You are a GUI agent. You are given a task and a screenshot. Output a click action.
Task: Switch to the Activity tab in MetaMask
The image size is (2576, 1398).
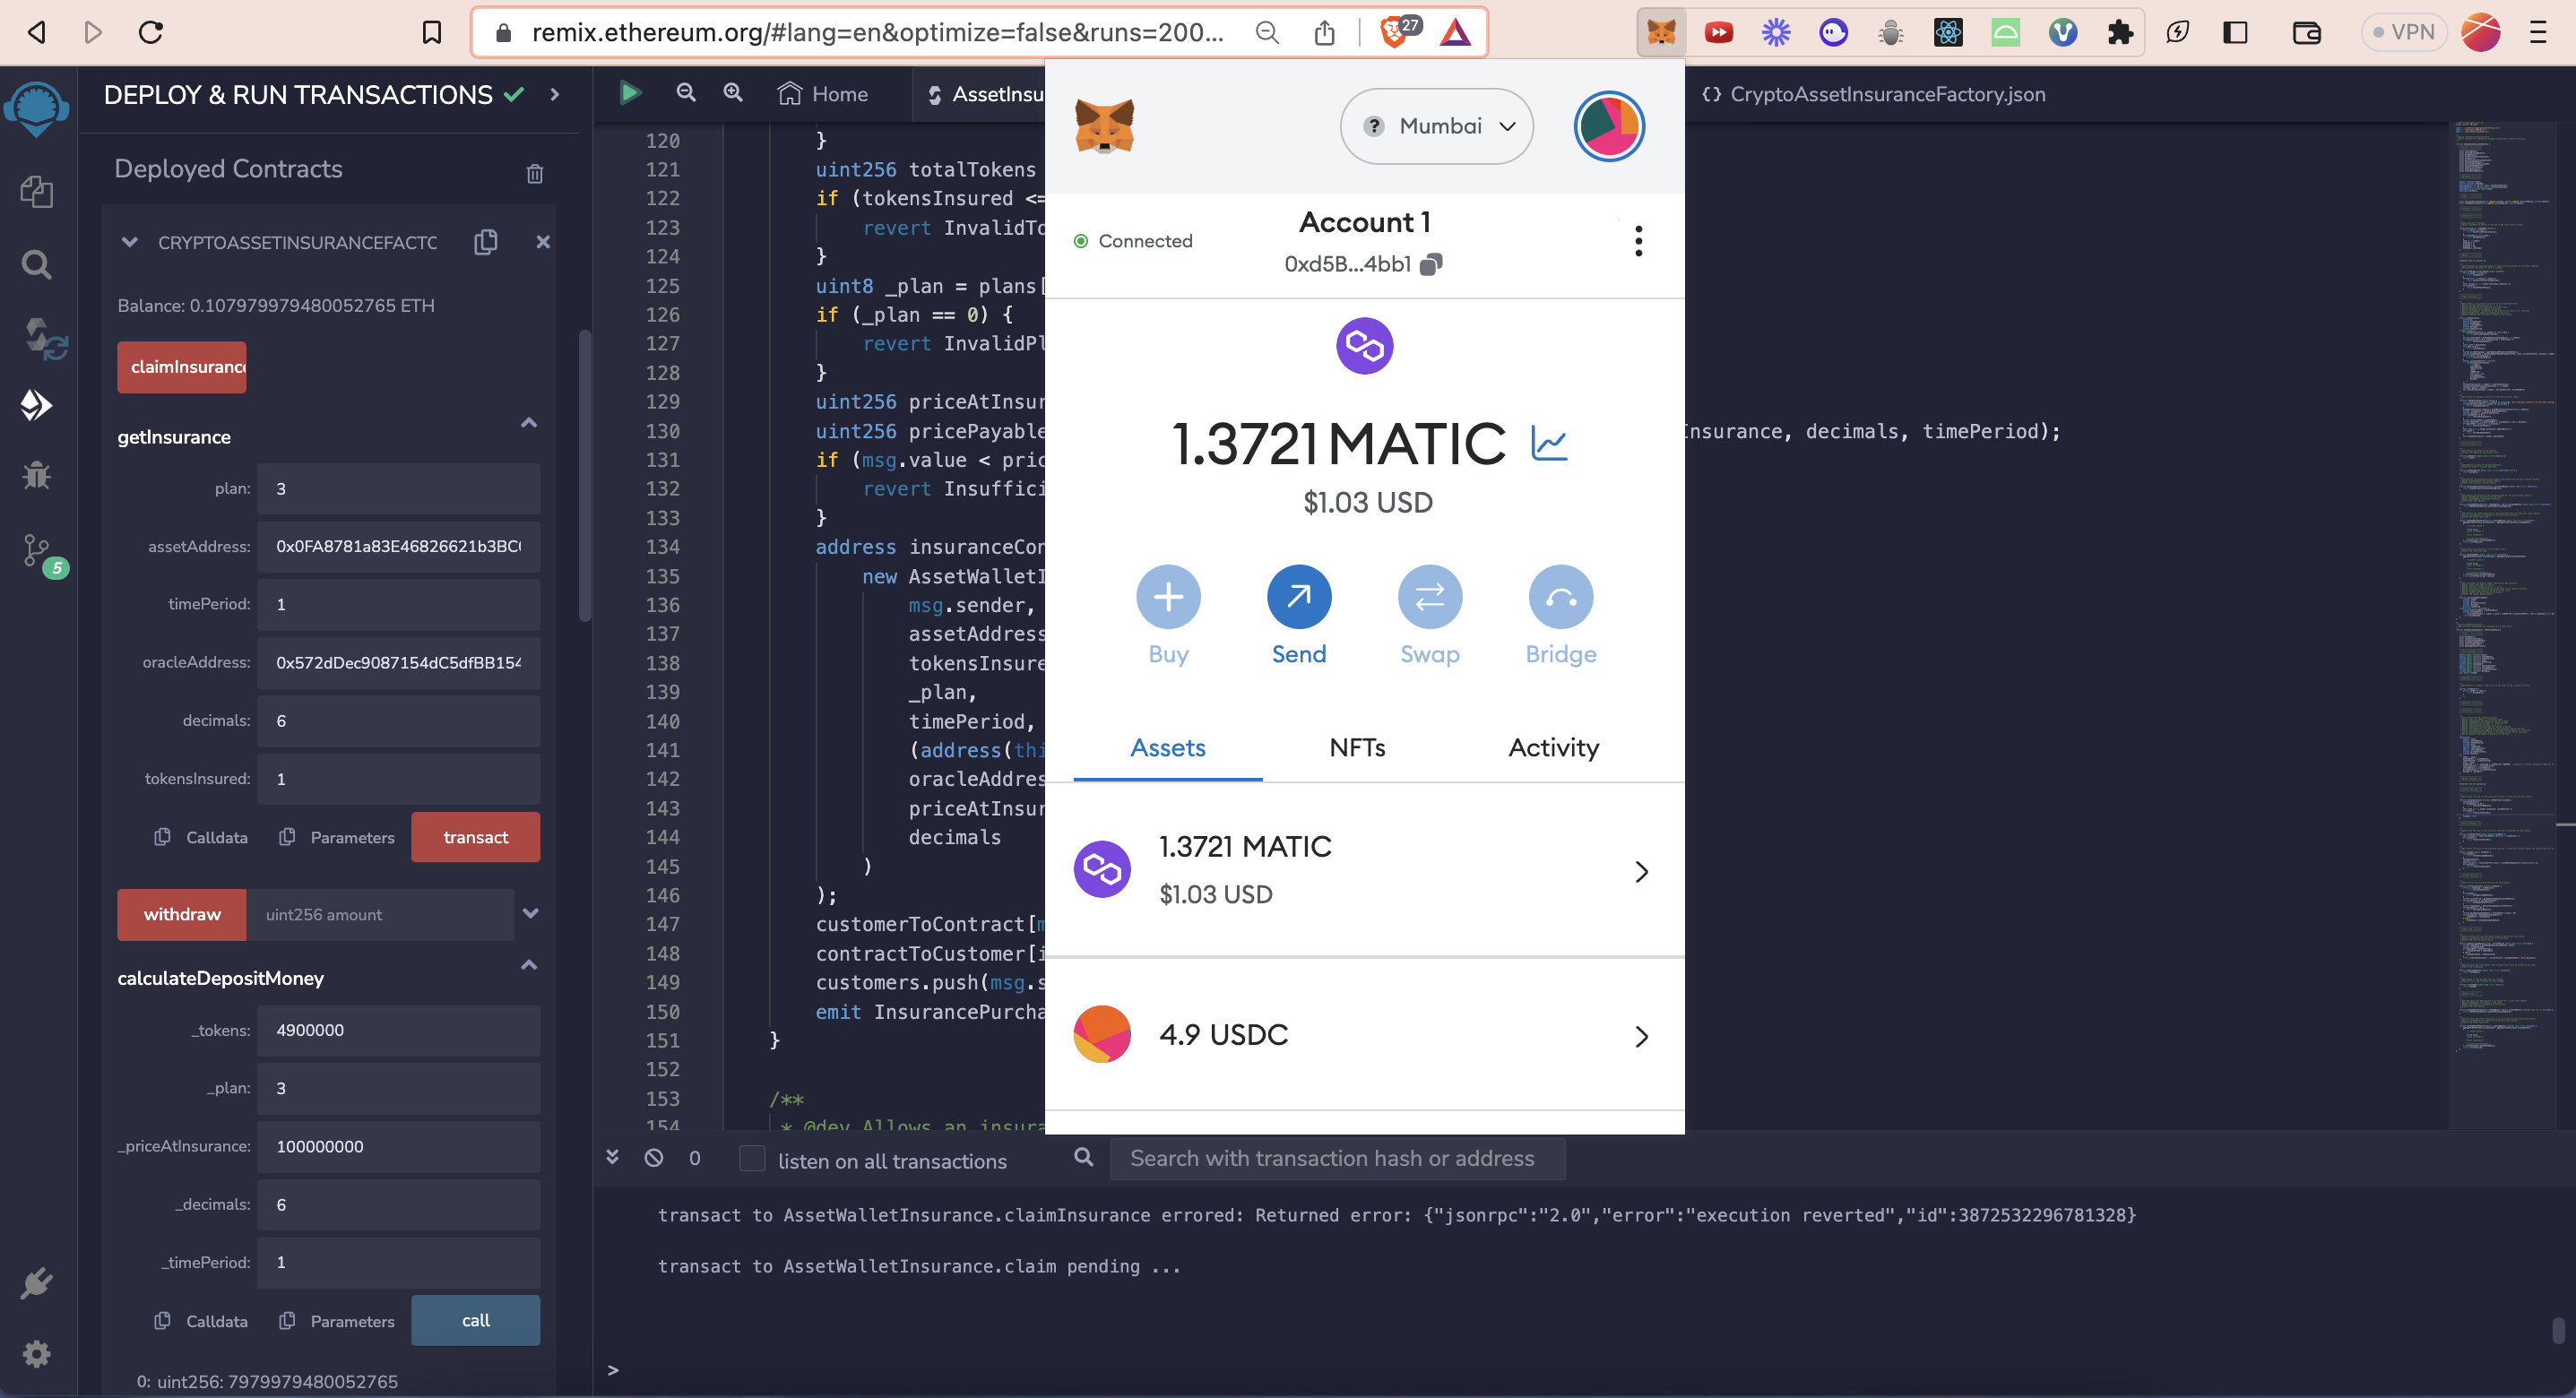coord(1553,748)
